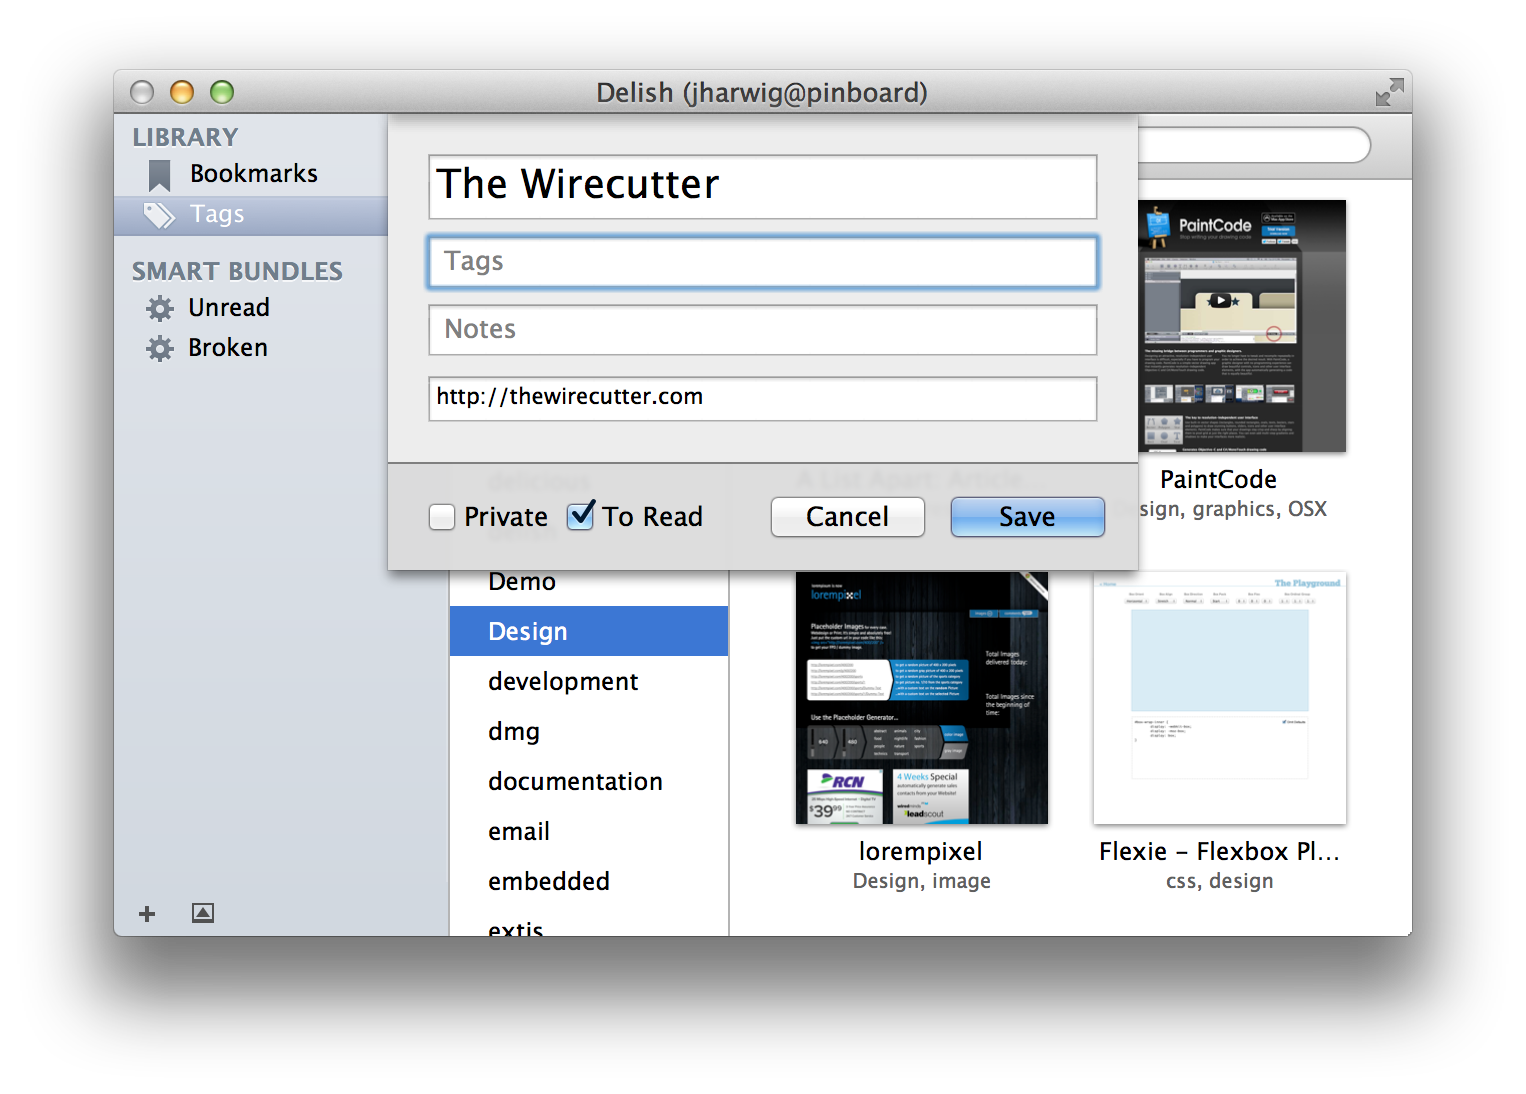Edit the title field The Wirecutter
This screenshot has width=1526, height=1094.
coord(762,186)
